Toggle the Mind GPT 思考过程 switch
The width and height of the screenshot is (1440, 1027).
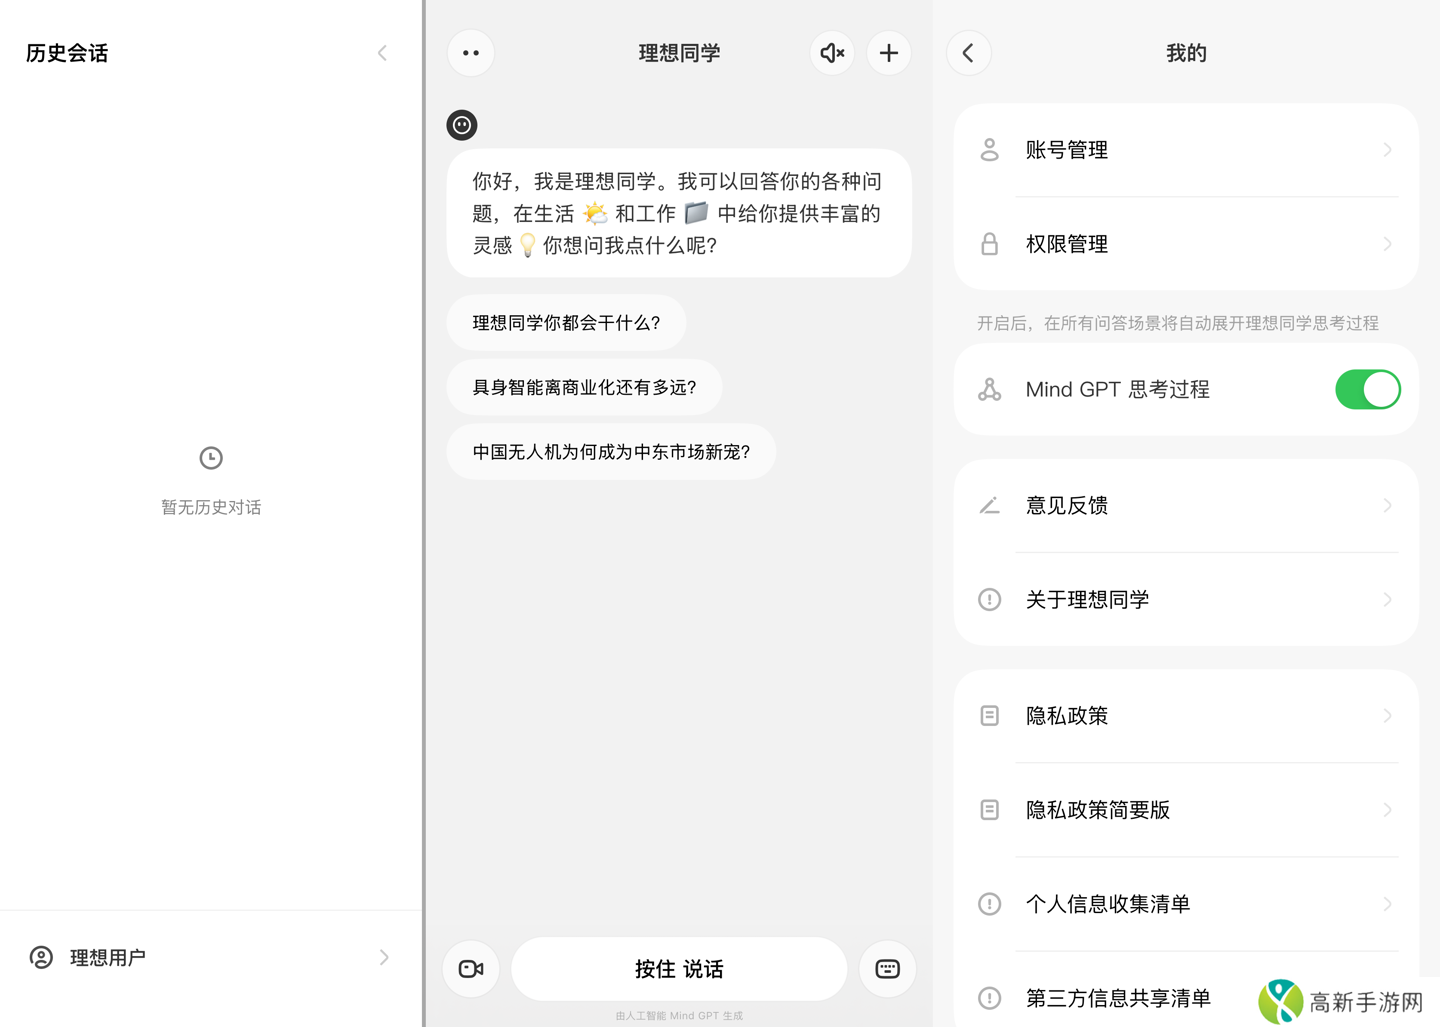tap(1367, 389)
